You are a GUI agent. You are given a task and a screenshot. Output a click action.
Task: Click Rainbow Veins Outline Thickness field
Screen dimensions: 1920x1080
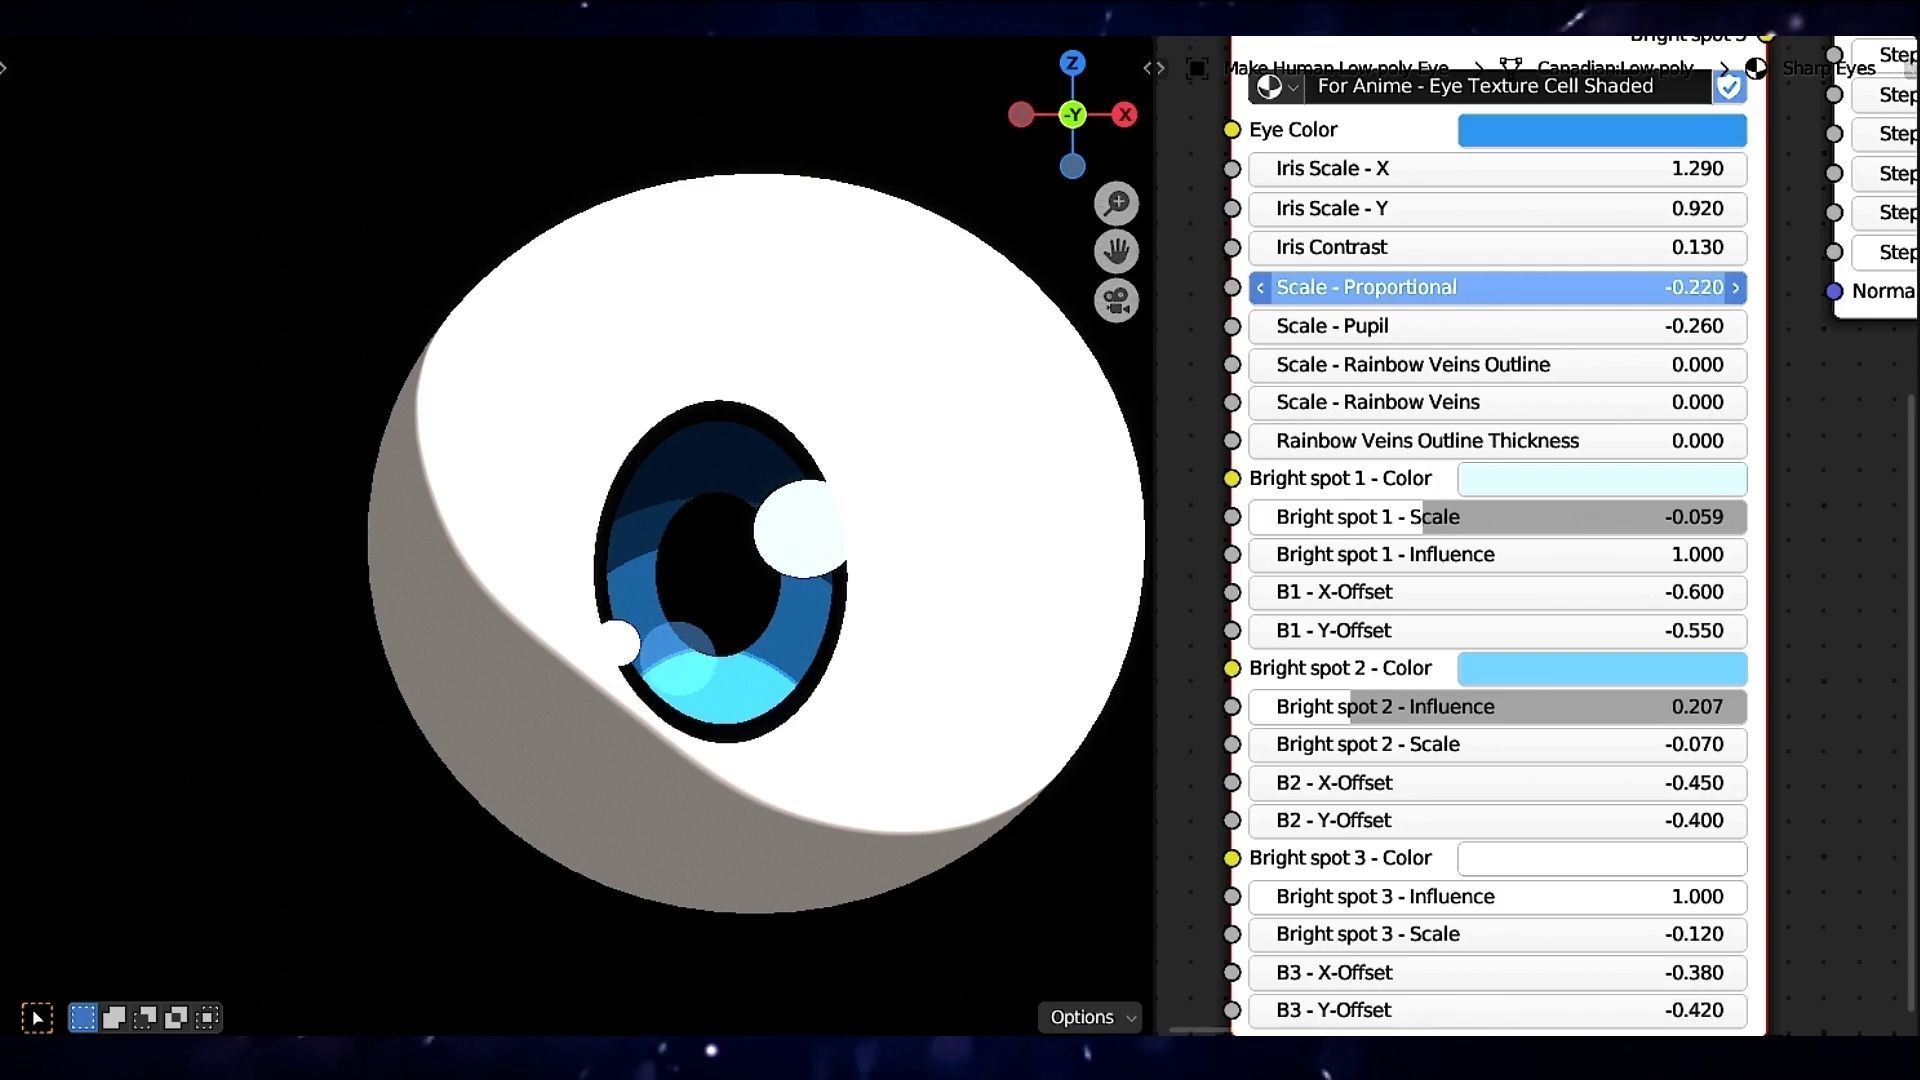tap(1498, 441)
